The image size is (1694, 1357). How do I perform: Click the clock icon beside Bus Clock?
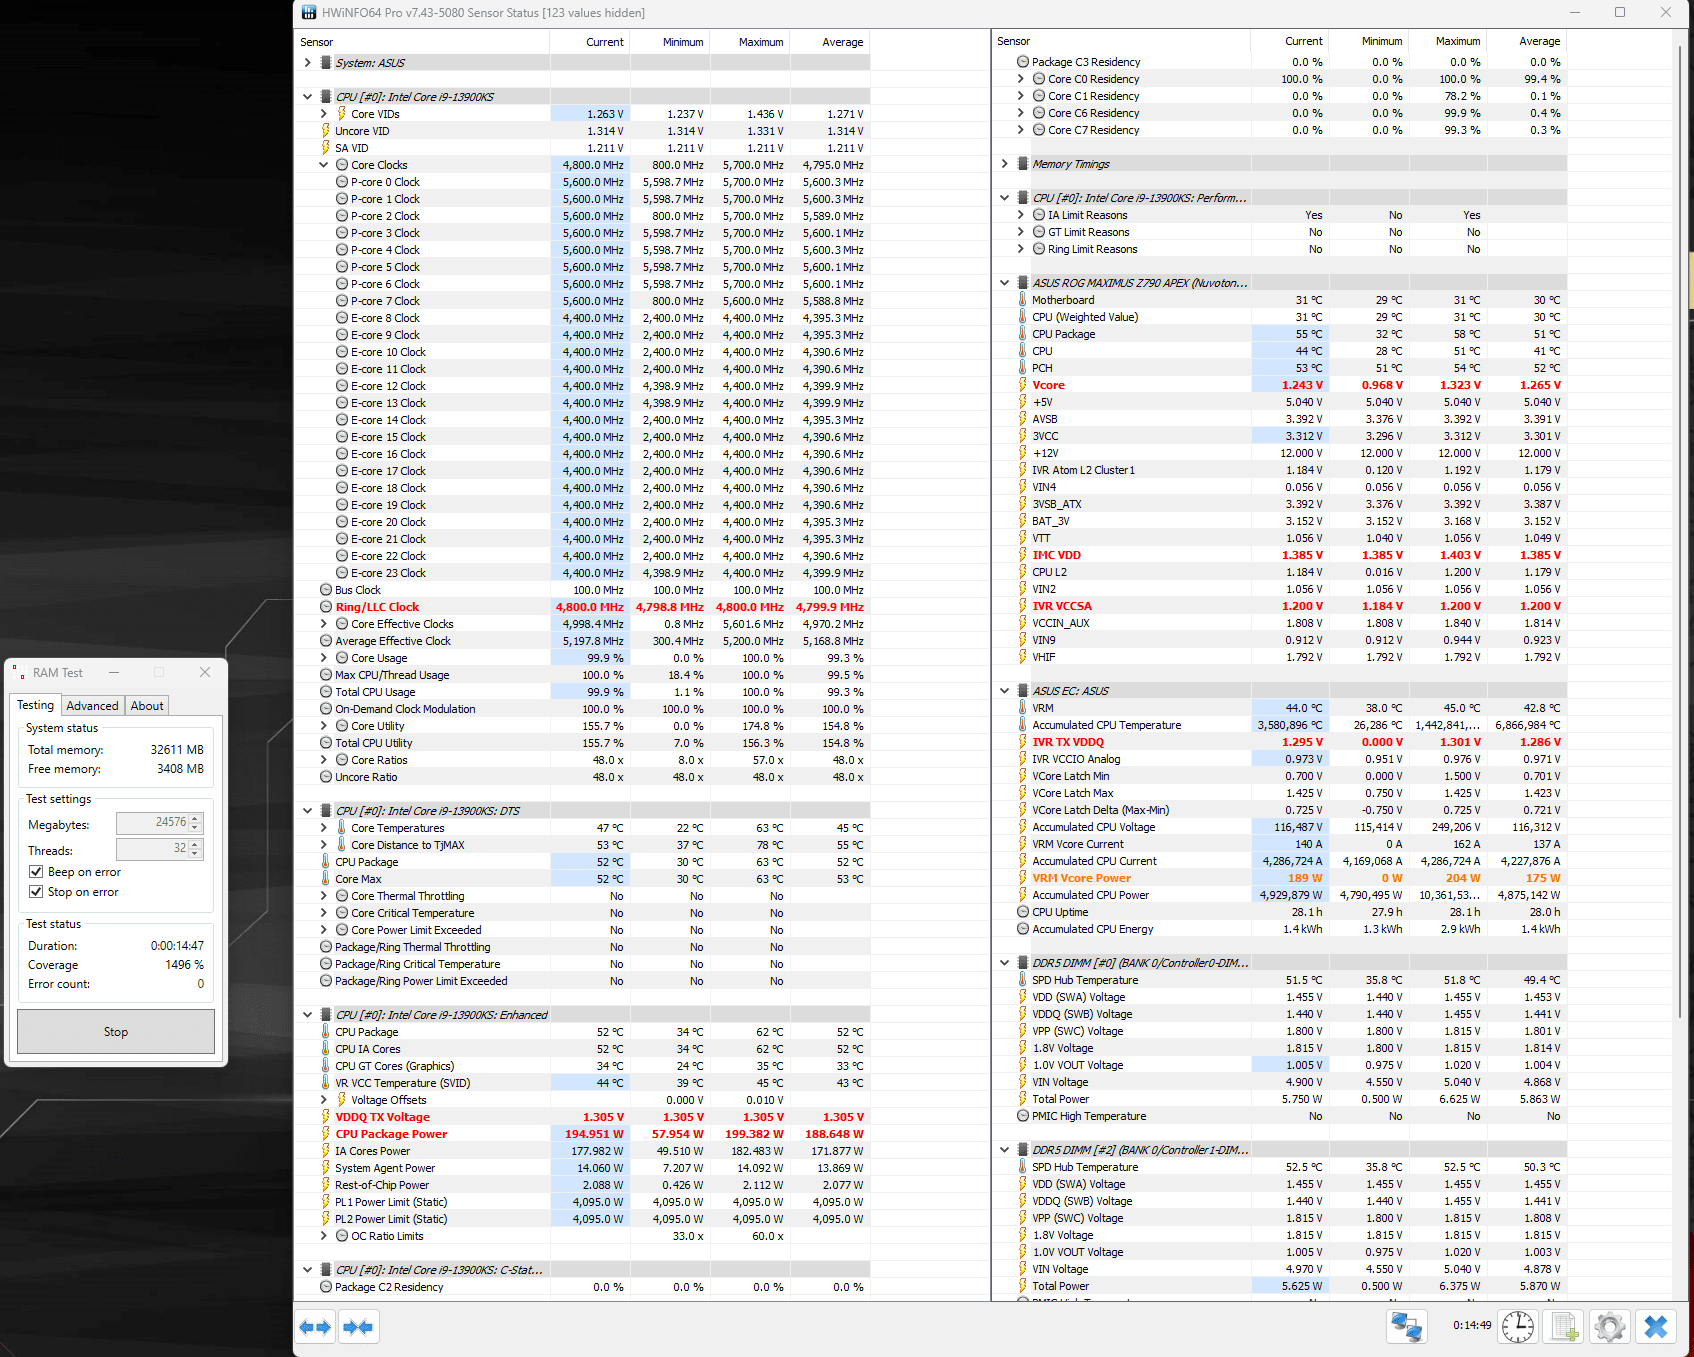(325, 590)
